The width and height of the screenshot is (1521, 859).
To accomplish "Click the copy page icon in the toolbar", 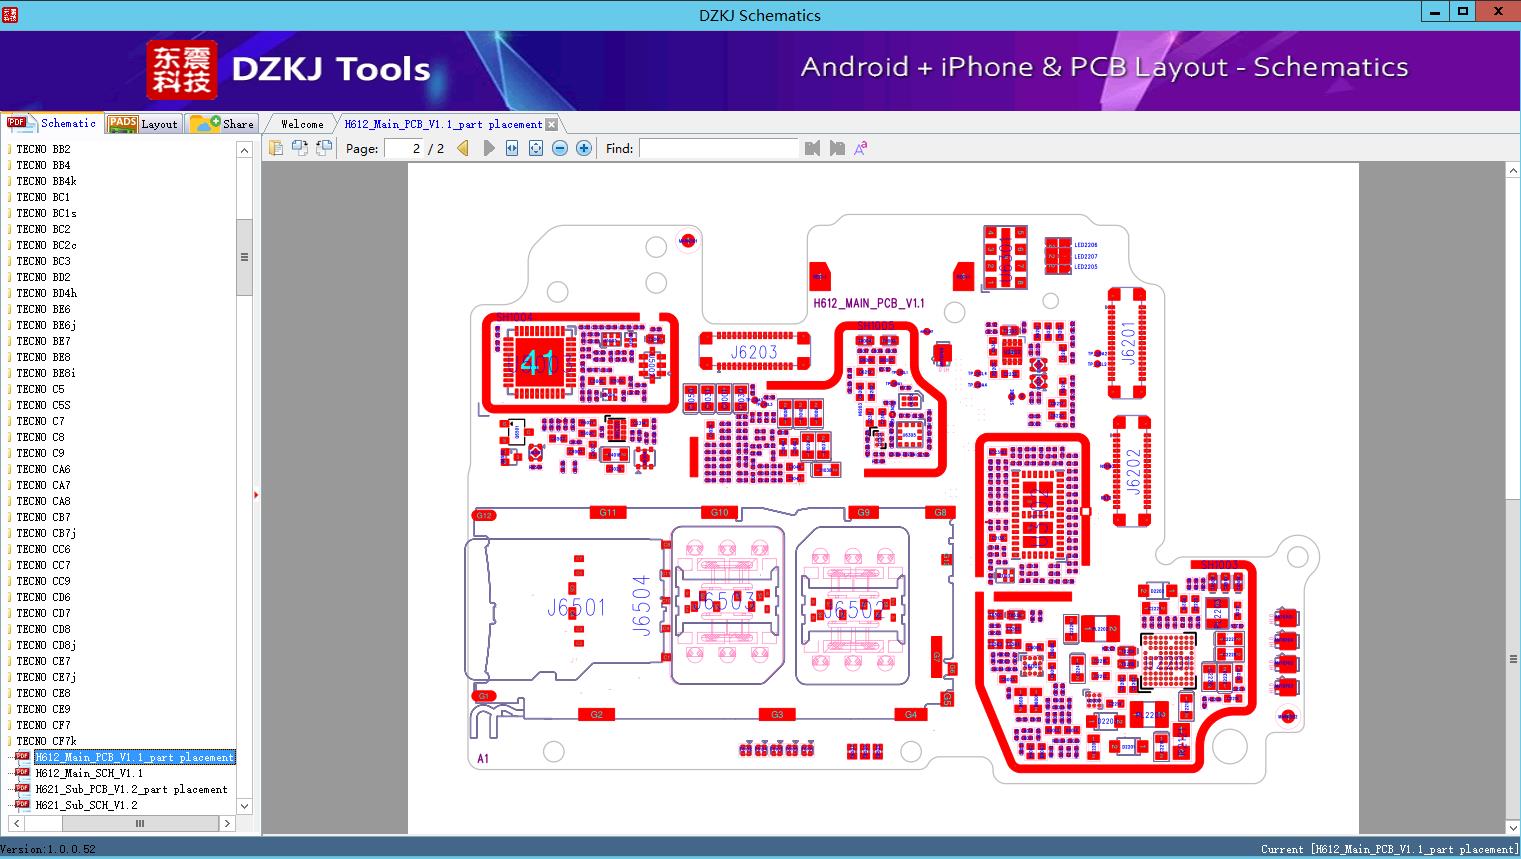I will pyautogui.click(x=276, y=148).
